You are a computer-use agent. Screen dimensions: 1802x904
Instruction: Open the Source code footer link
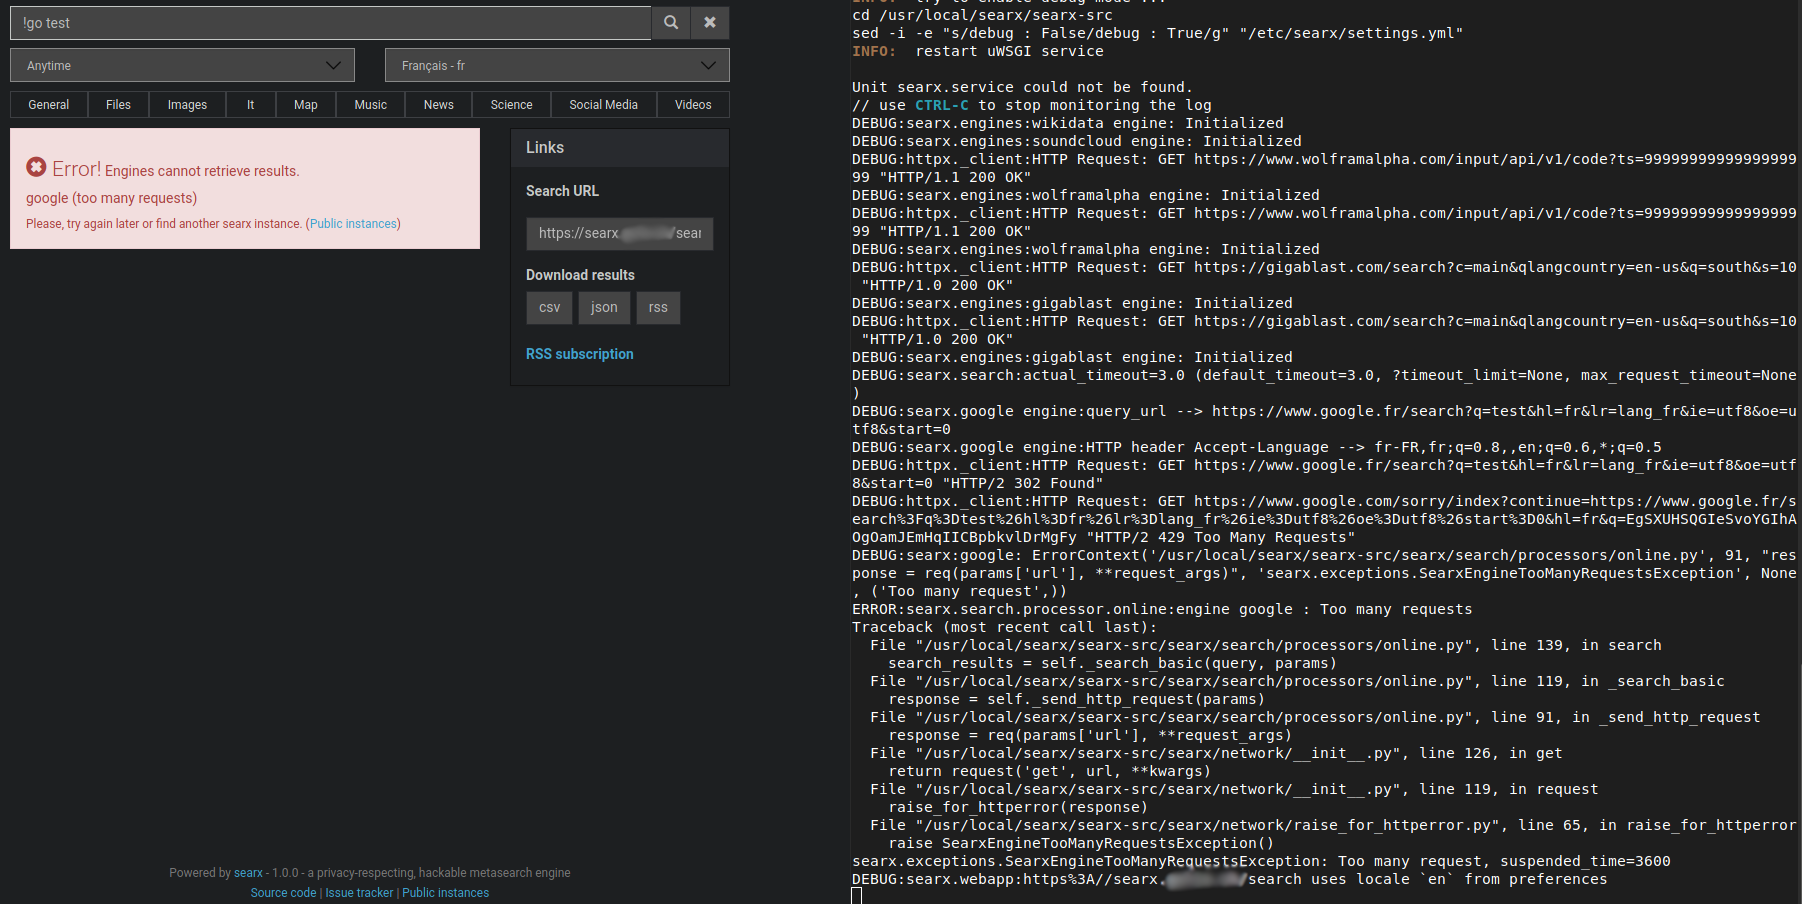pos(283,892)
